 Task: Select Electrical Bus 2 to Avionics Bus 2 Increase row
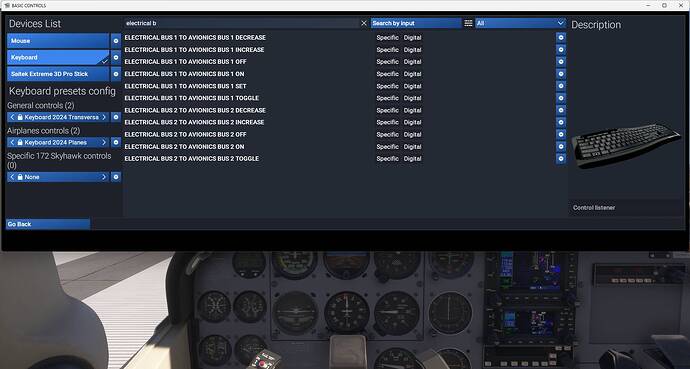[345, 122]
